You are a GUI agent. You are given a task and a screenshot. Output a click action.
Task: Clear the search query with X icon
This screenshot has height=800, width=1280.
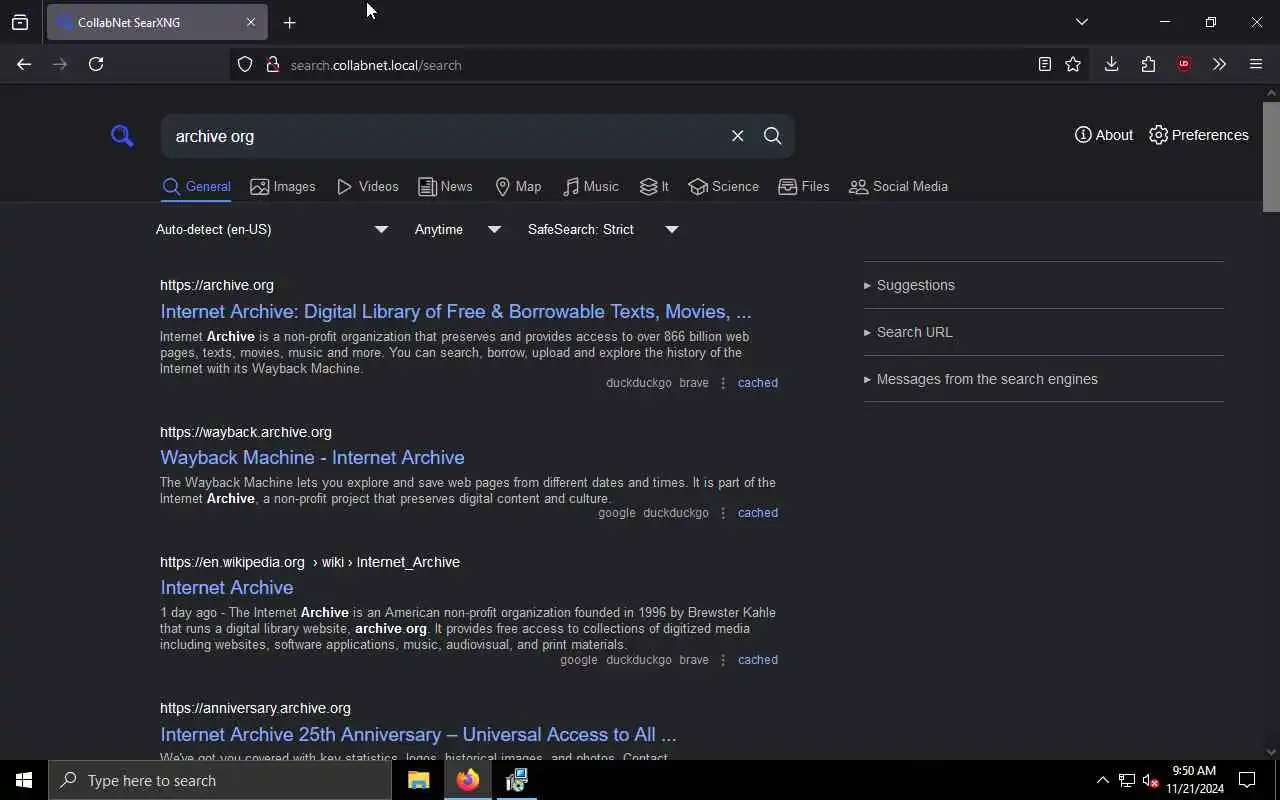[x=738, y=136]
